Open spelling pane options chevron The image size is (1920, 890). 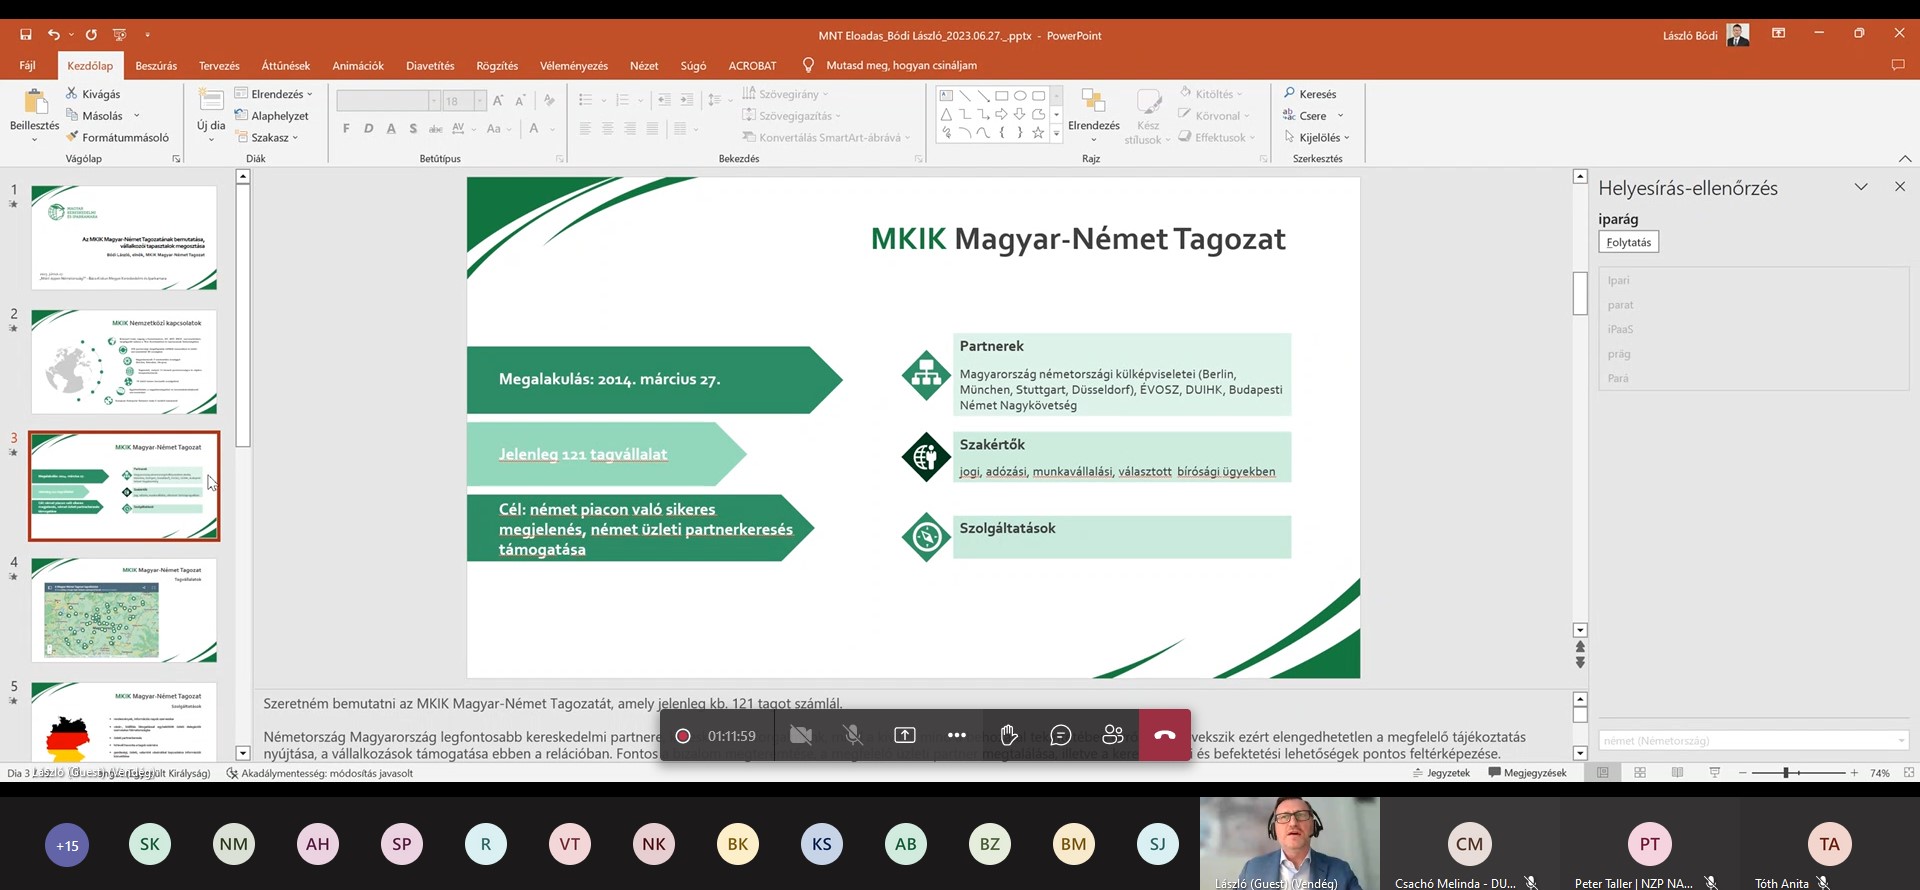click(1861, 187)
